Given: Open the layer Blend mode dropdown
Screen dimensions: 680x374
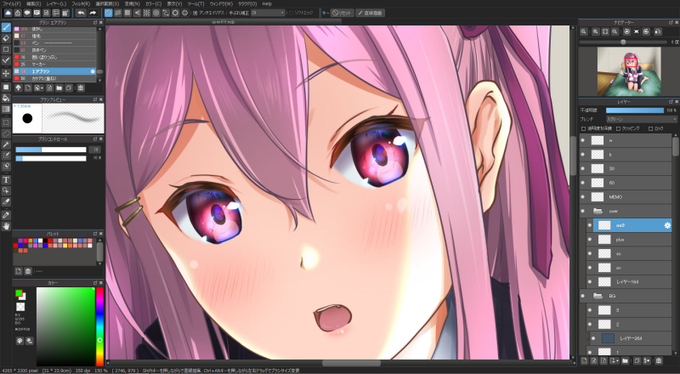Looking at the screenshot, I should [641, 119].
